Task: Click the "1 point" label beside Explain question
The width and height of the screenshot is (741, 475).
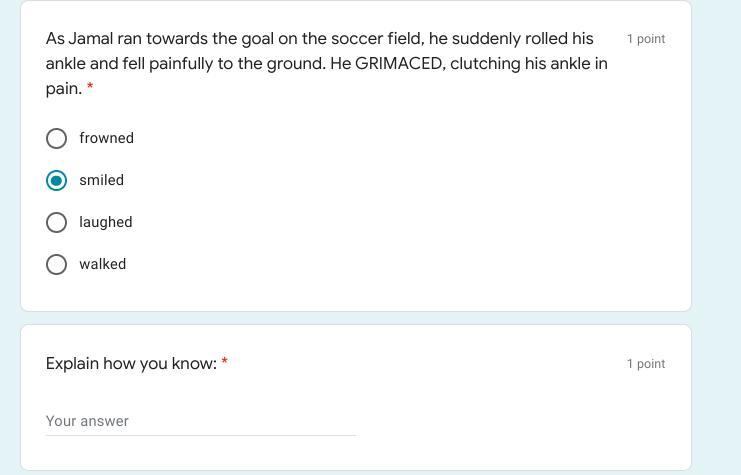Action: point(646,364)
